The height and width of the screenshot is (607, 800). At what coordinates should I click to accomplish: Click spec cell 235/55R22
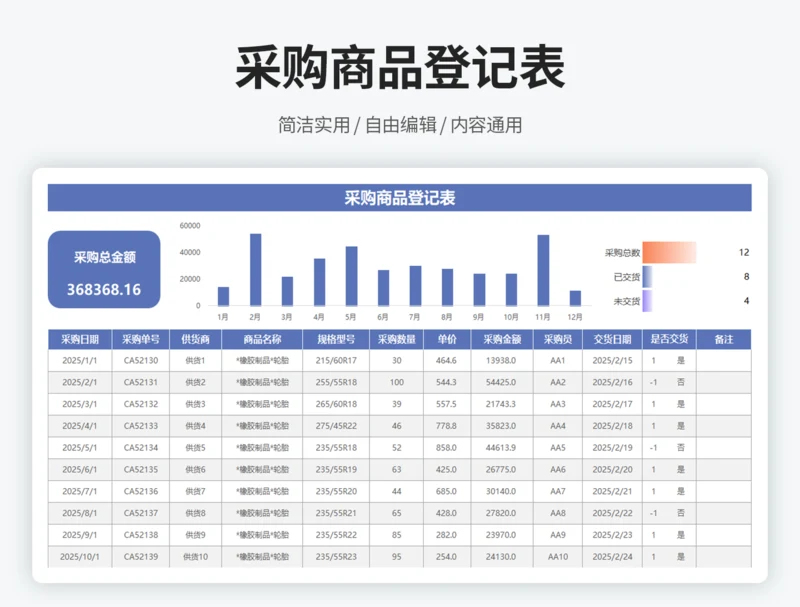point(336,535)
